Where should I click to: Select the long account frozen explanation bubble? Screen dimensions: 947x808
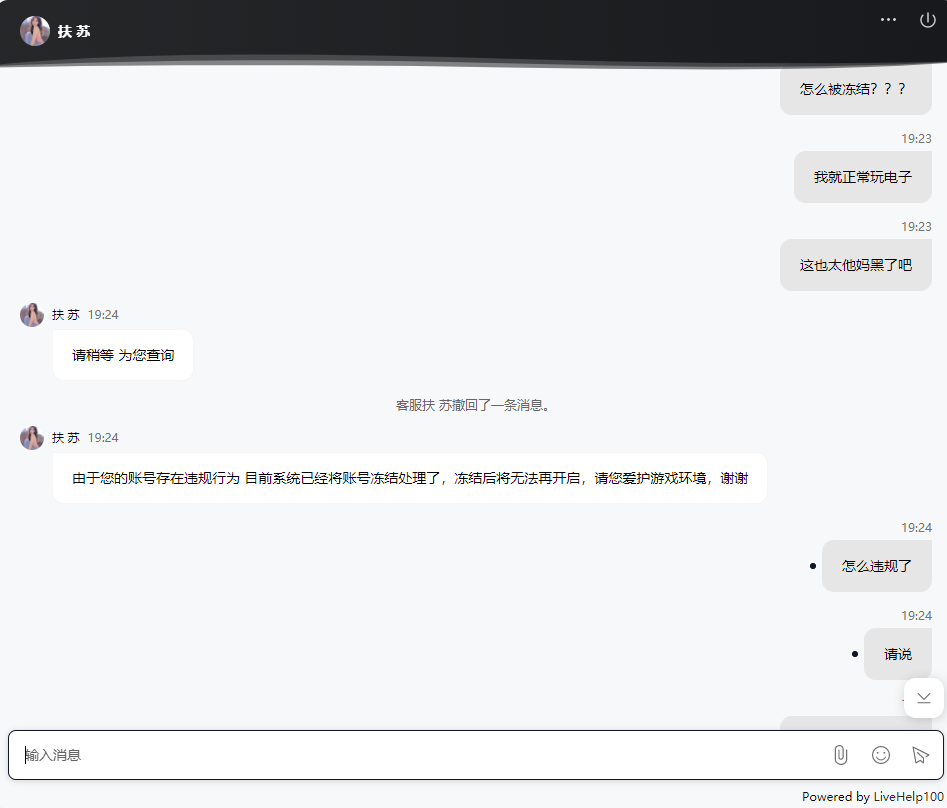point(412,477)
